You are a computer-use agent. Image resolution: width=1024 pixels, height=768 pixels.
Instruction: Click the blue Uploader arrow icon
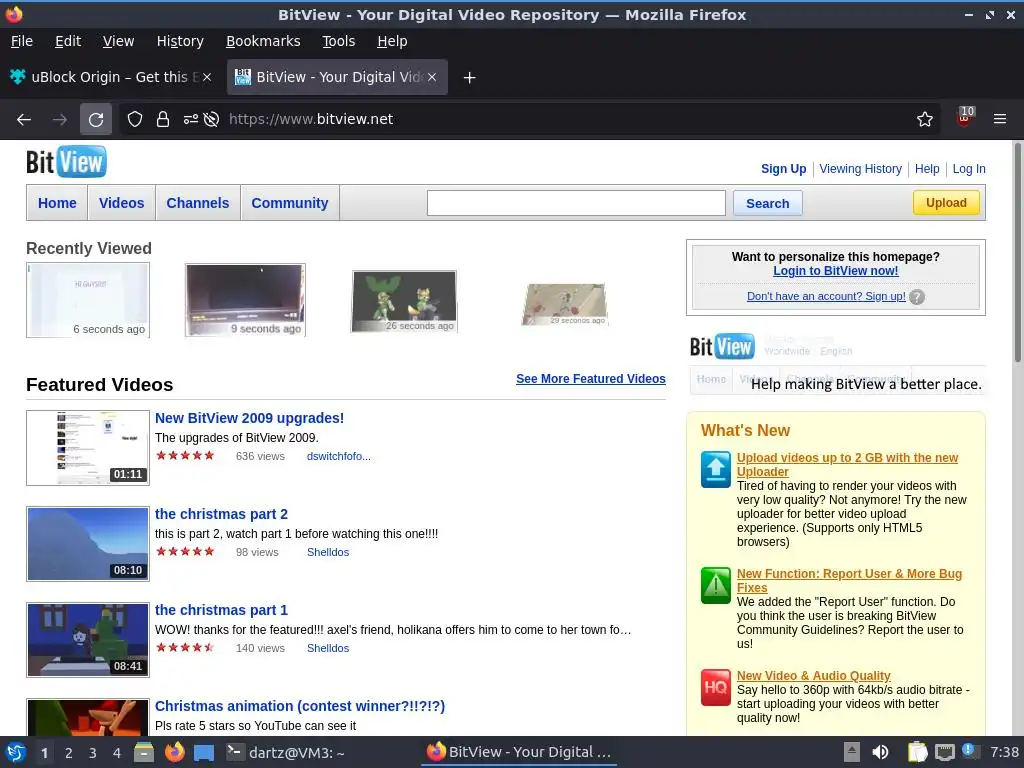coord(716,469)
